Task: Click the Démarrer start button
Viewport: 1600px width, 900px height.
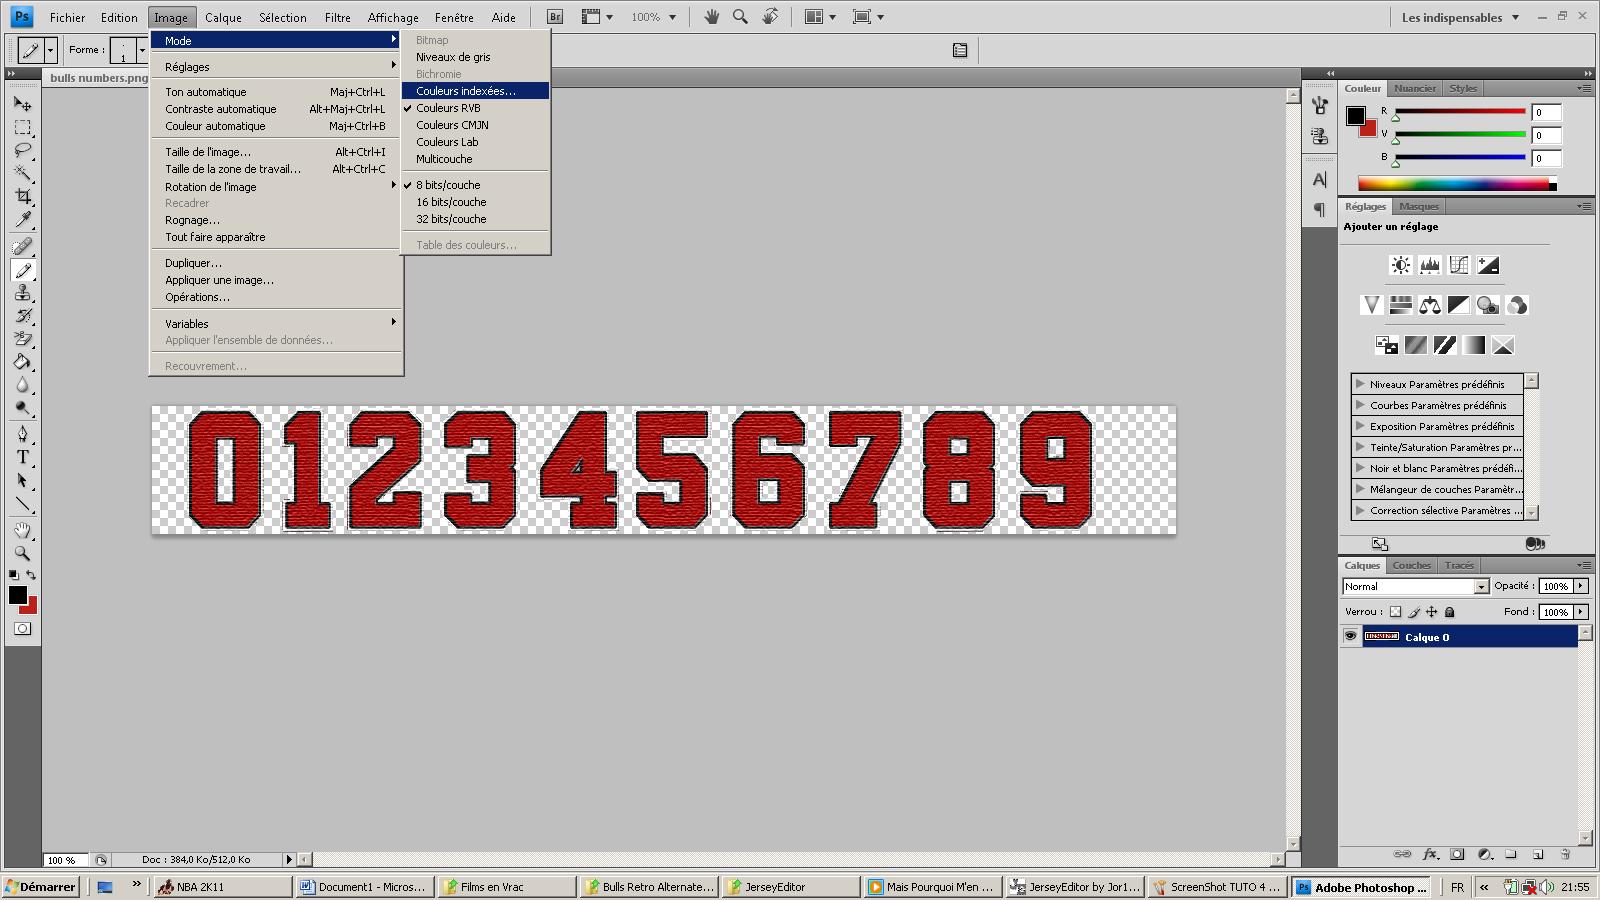Action: point(41,887)
